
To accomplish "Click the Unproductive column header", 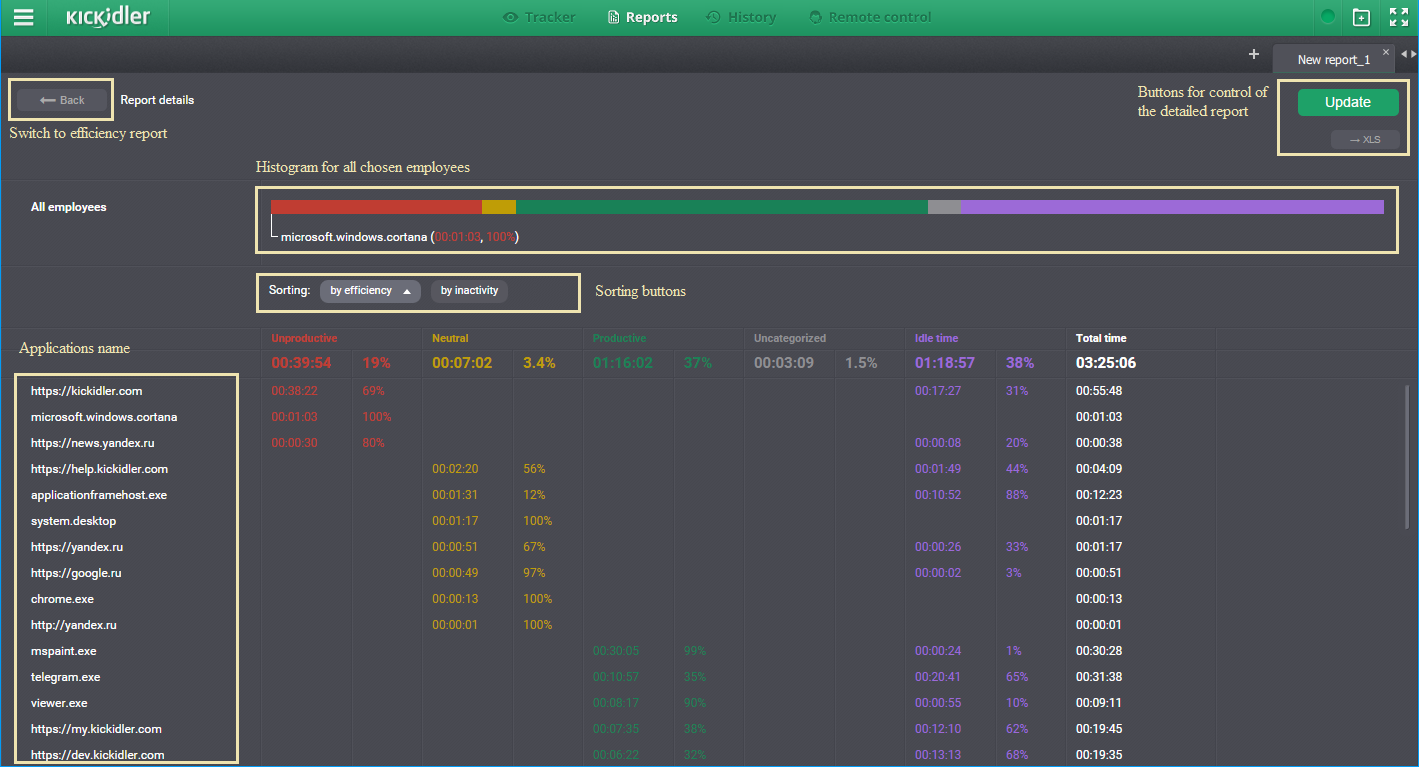I will [304, 338].
